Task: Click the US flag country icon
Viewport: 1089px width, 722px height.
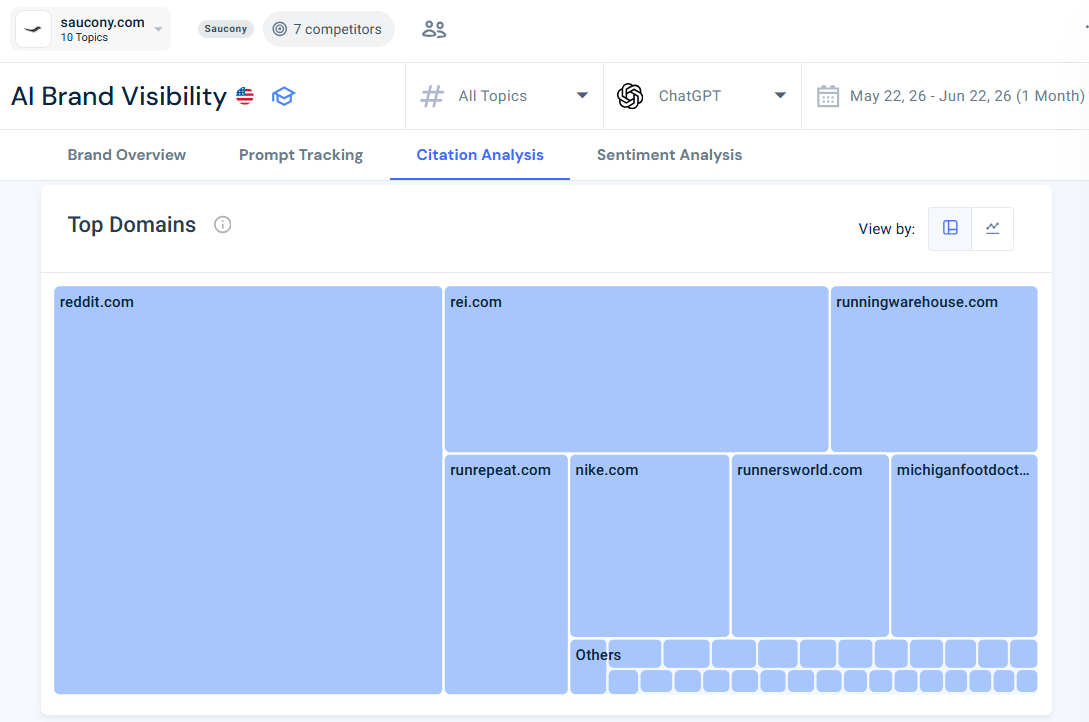Action: (245, 96)
